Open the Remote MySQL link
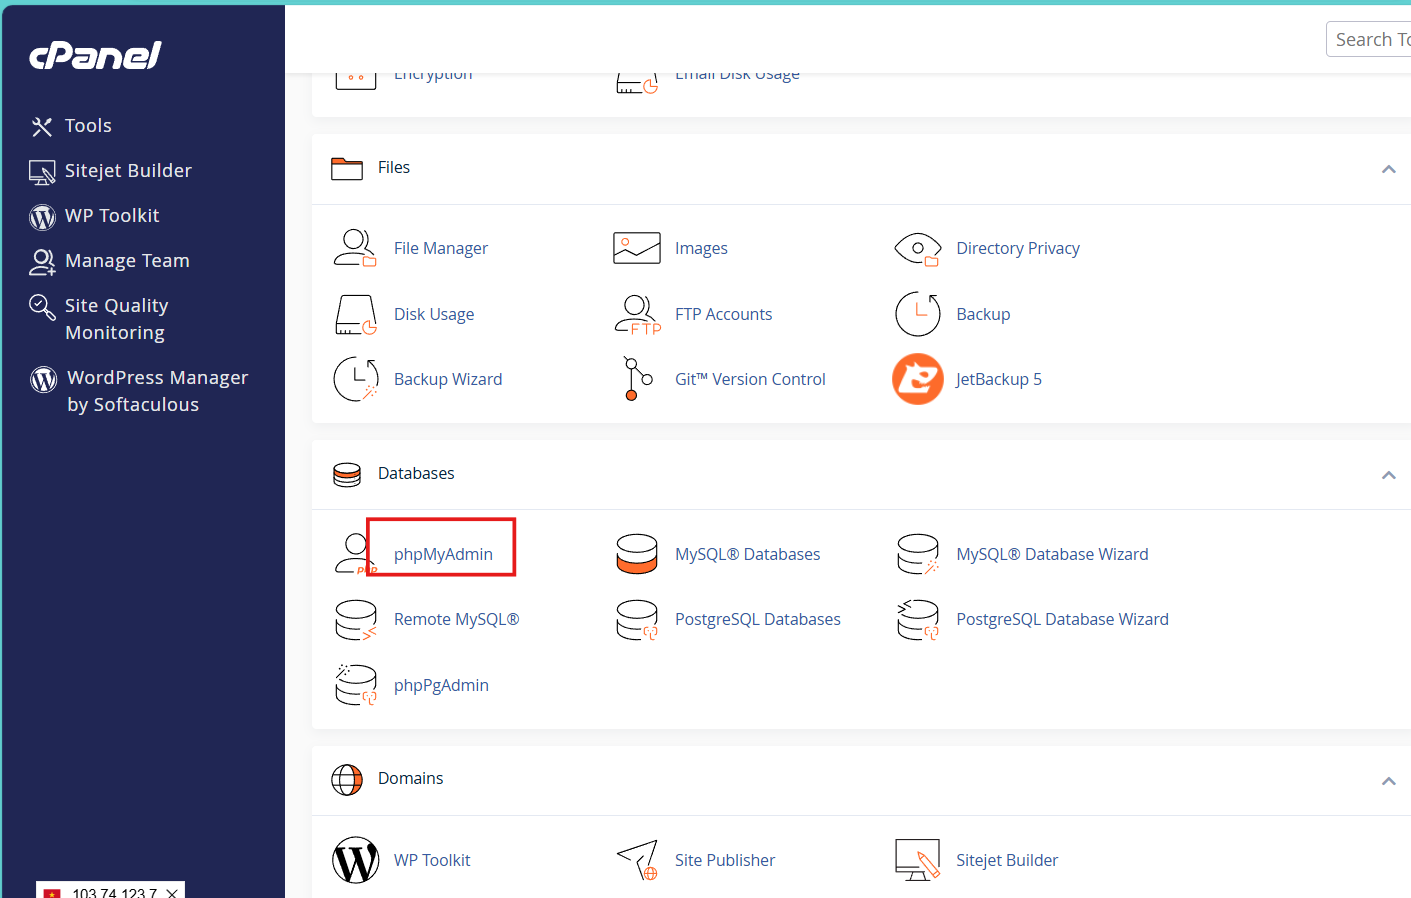This screenshot has width=1411, height=898. tap(457, 619)
